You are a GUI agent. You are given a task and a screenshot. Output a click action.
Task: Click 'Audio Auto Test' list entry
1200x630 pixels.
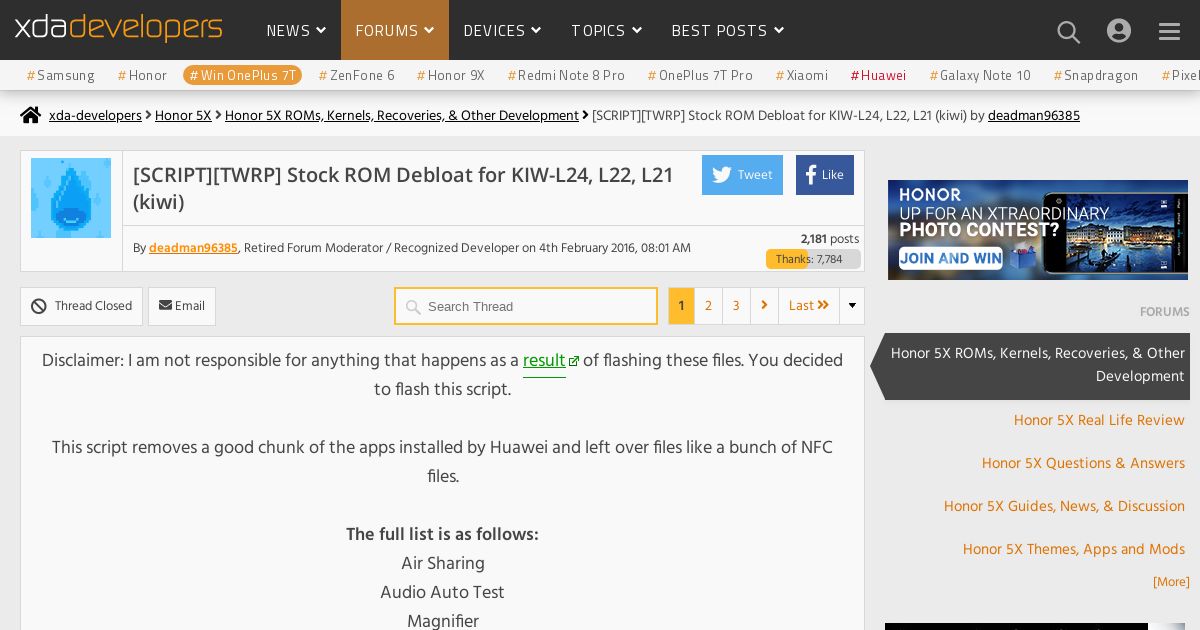442,592
